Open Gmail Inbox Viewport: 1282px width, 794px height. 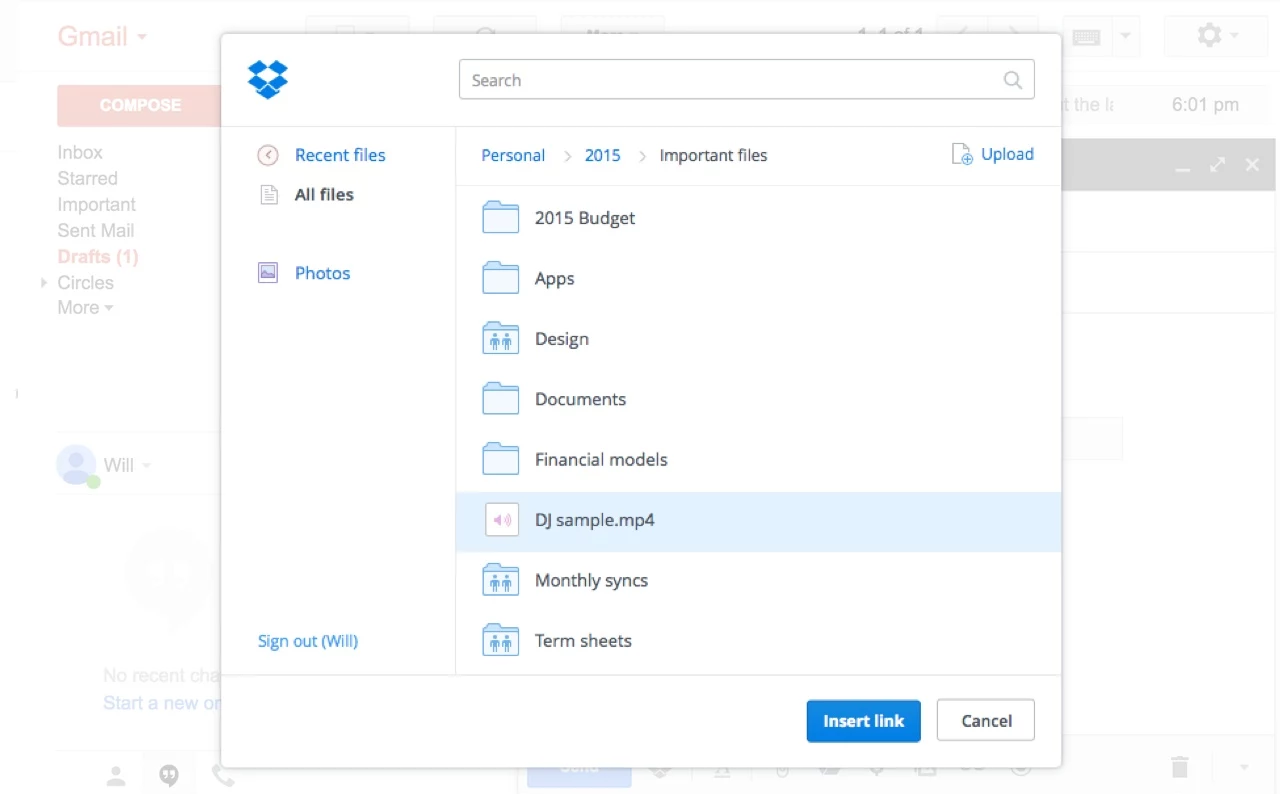click(80, 152)
